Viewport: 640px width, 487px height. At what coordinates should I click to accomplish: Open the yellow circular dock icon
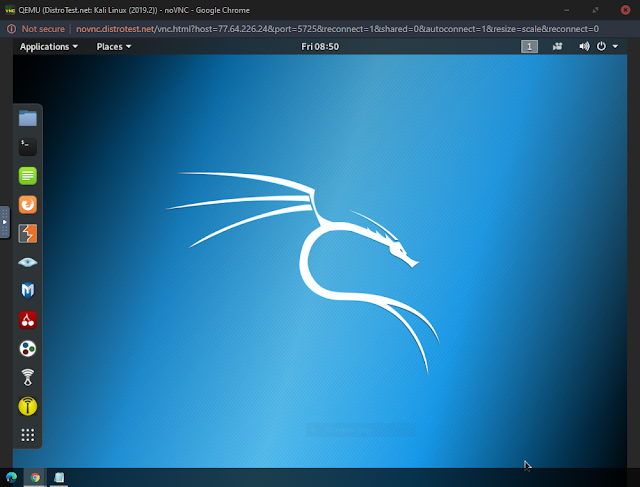pos(28,406)
